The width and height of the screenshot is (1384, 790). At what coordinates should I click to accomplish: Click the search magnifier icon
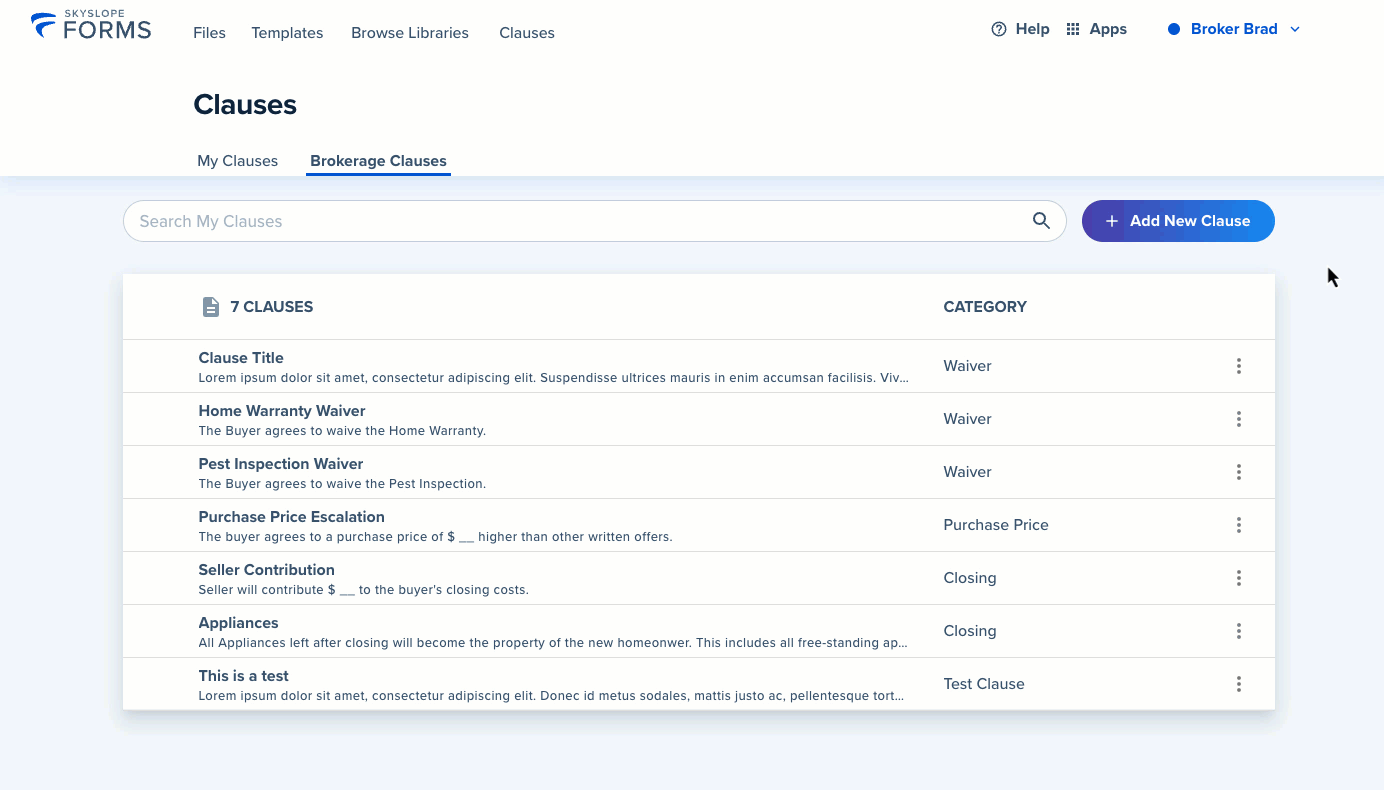(1041, 221)
